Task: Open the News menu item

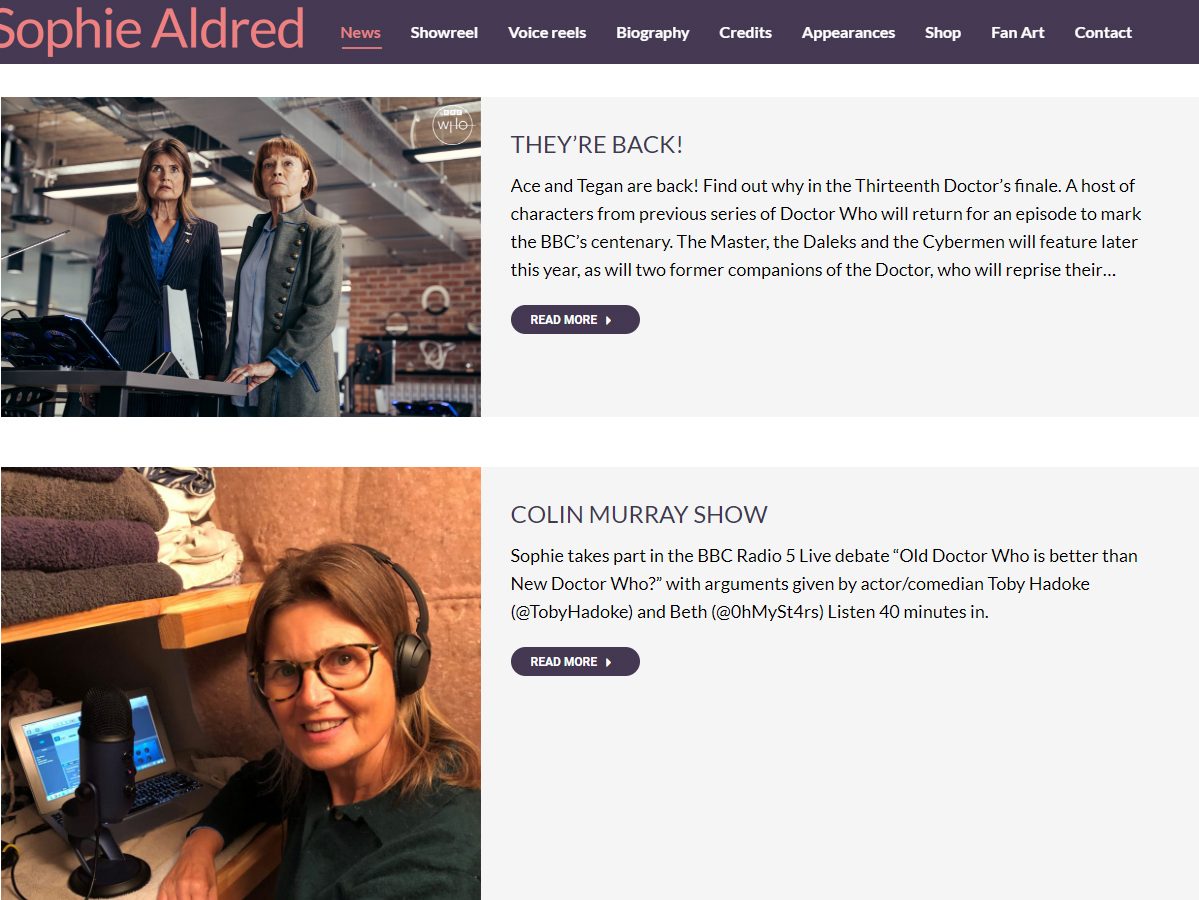Action: click(x=360, y=32)
